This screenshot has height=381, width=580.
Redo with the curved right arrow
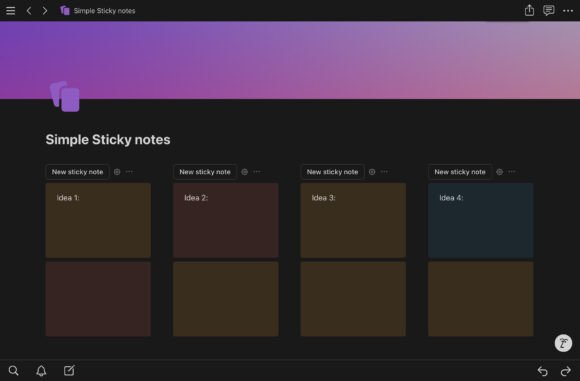566,371
